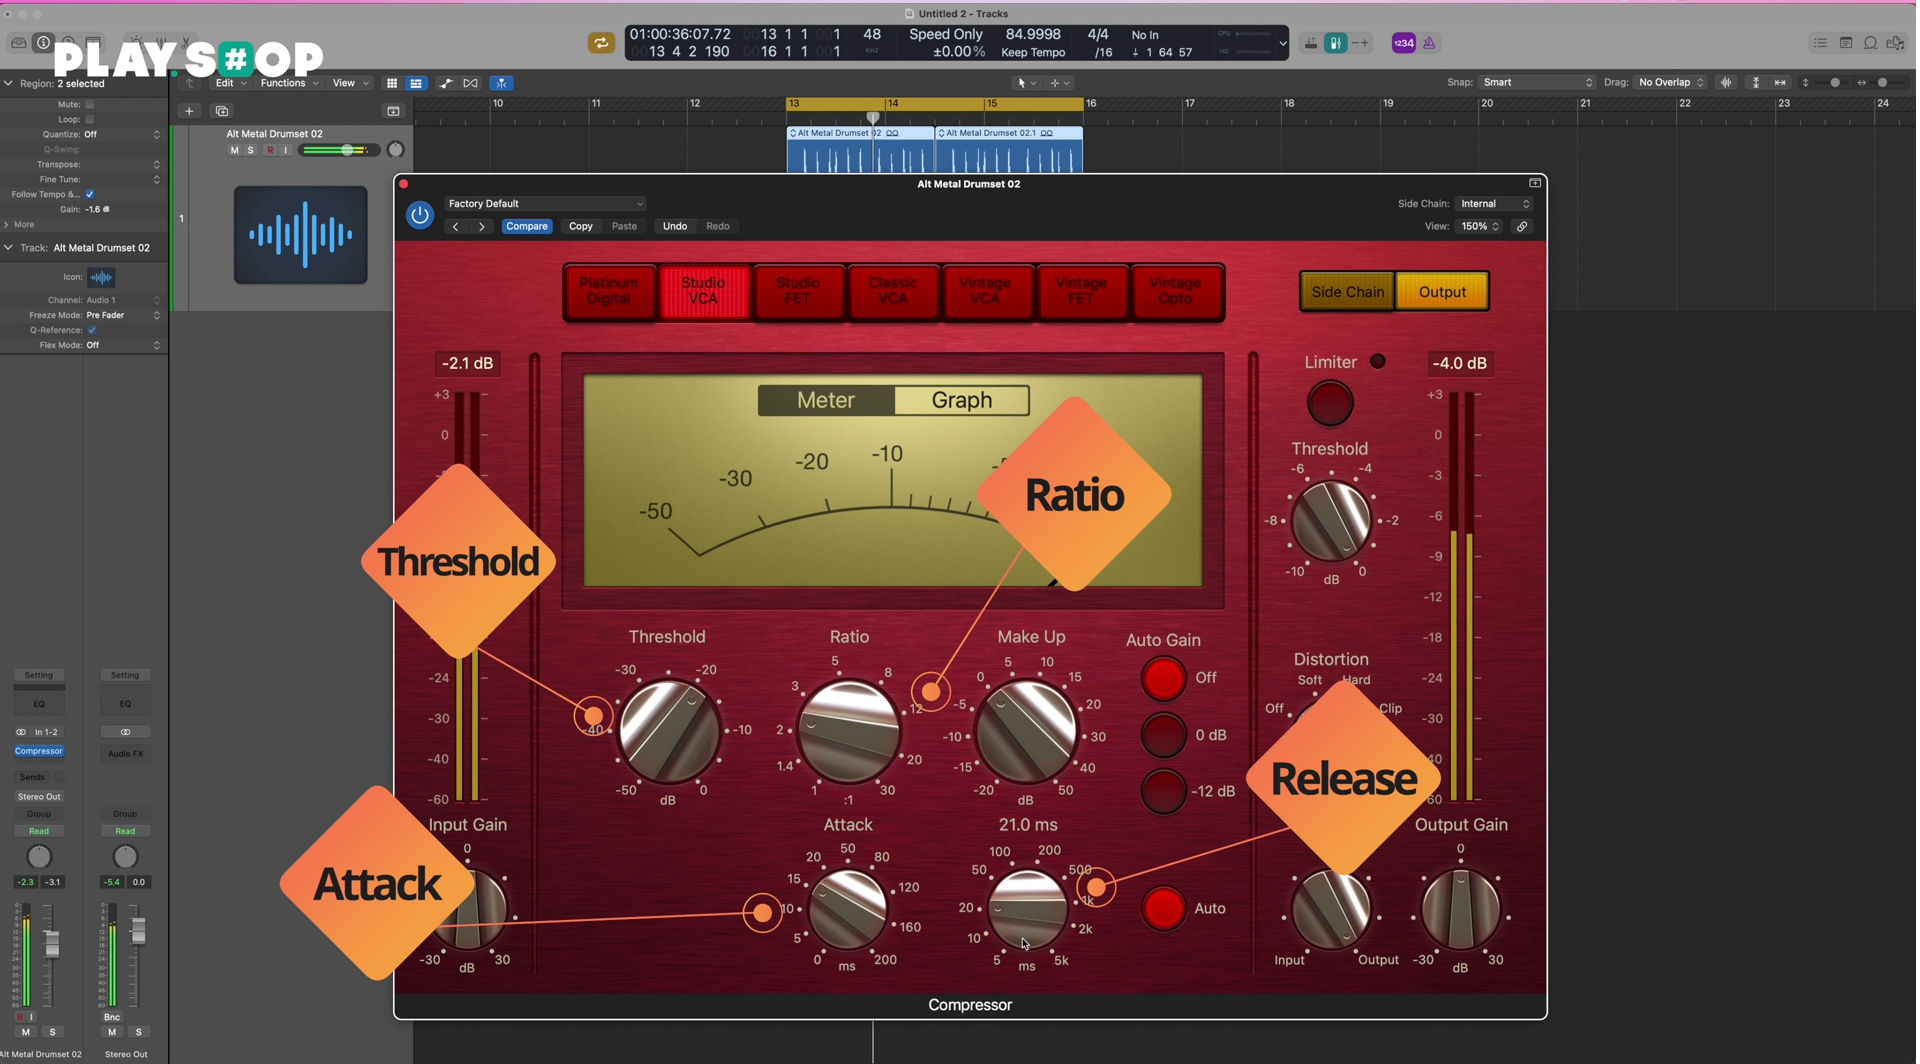Open the Freeze Mode Pre Fader dropdown
The height and width of the screenshot is (1064, 1920).
click(x=122, y=315)
